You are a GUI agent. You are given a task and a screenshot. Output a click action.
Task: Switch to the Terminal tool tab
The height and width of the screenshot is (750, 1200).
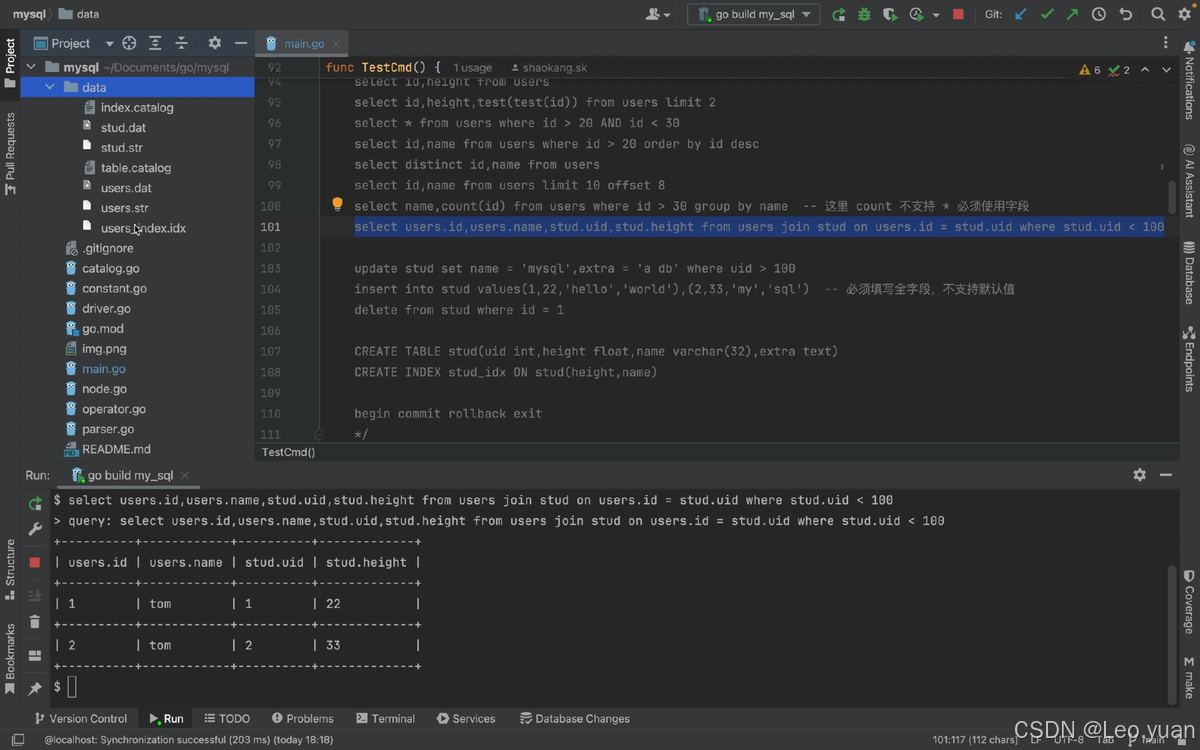point(385,718)
